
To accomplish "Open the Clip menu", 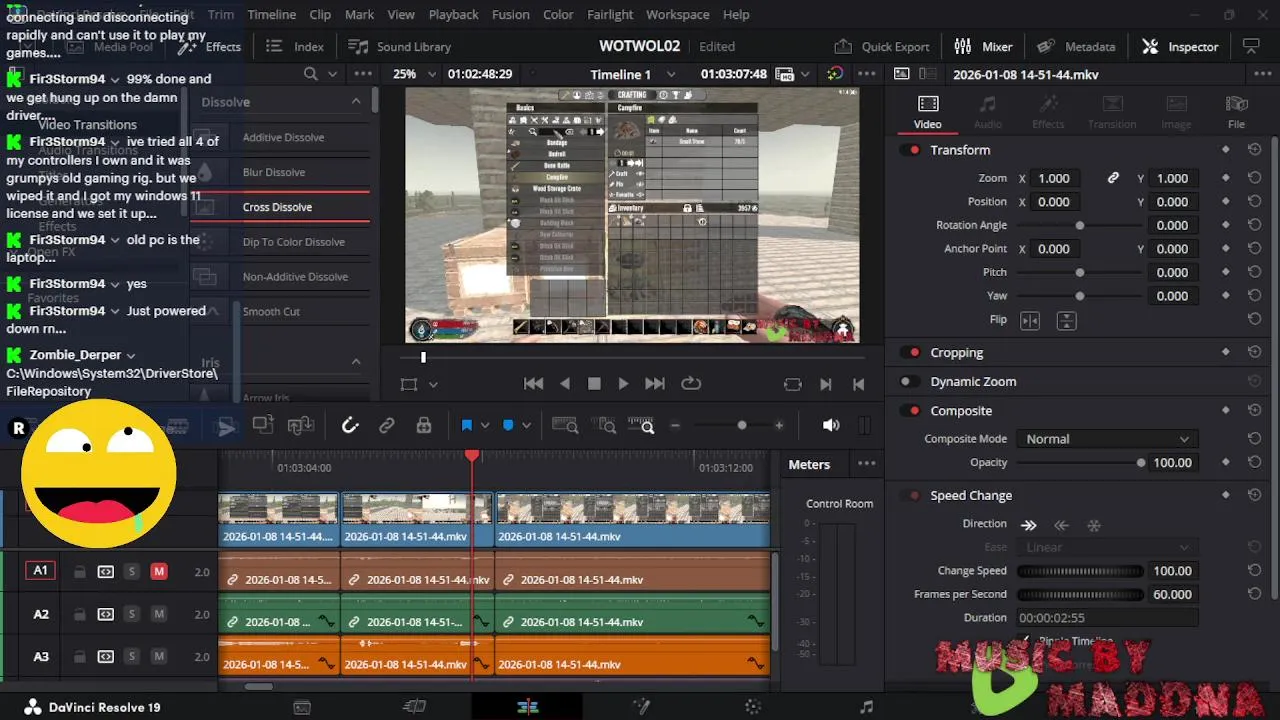I will coord(320,14).
